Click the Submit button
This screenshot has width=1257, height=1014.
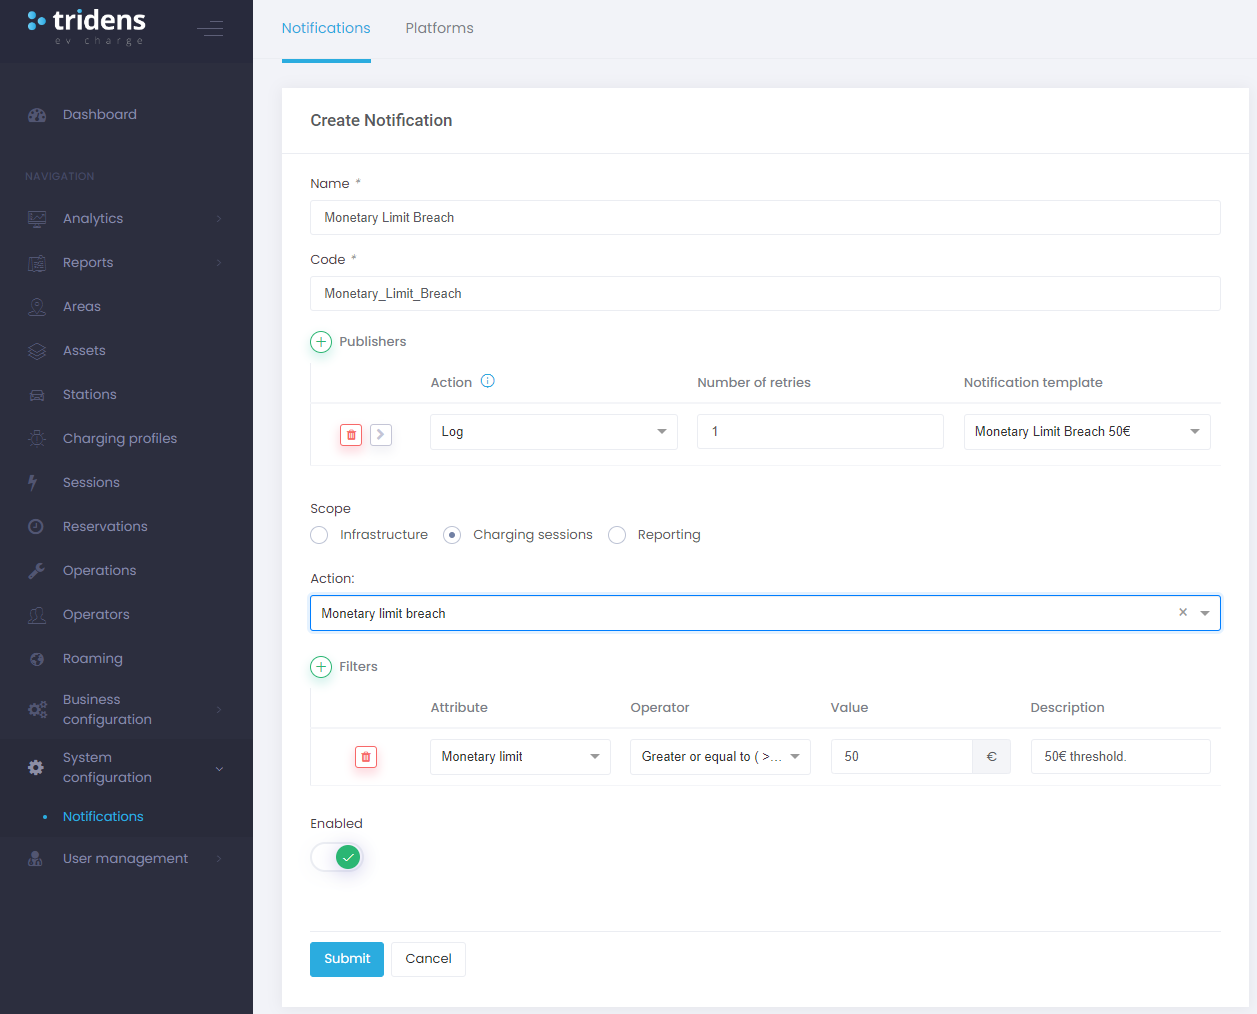pyautogui.click(x=346, y=959)
